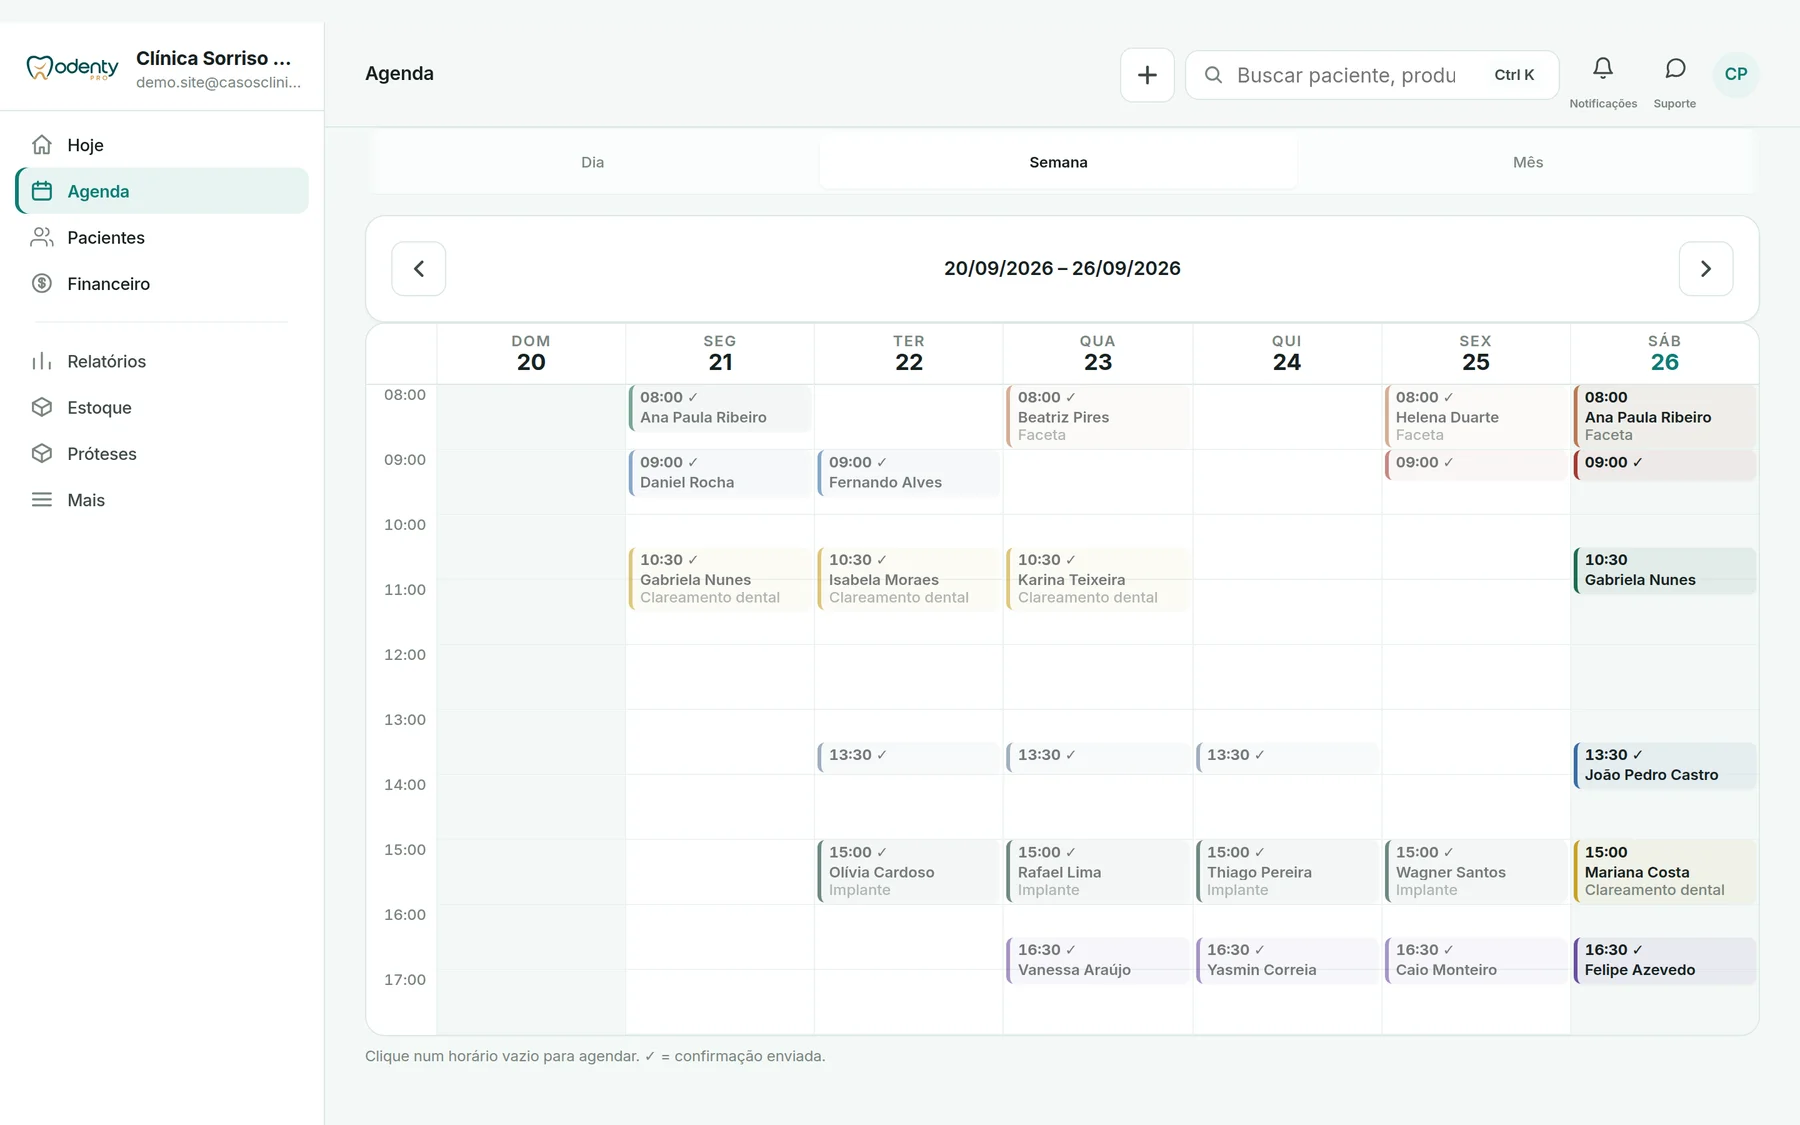Select the SÁB 26 day header
The width and height of the screenshot is (1800, 1125).
click(x=1665, y=354)
